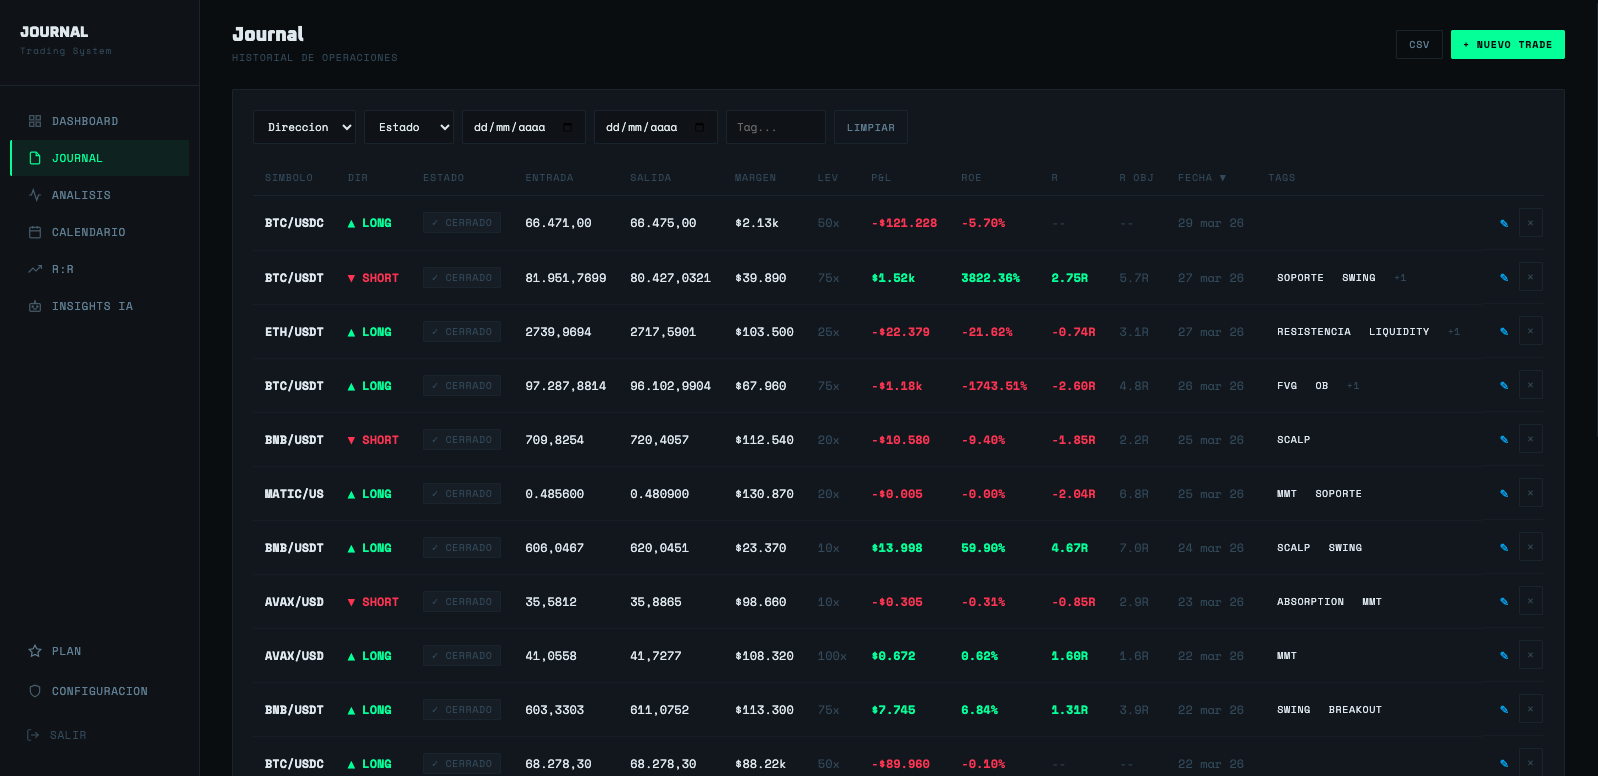Open Configuracion page
This screenshot has width=1598, height=776.
click(x=99, y=691)
